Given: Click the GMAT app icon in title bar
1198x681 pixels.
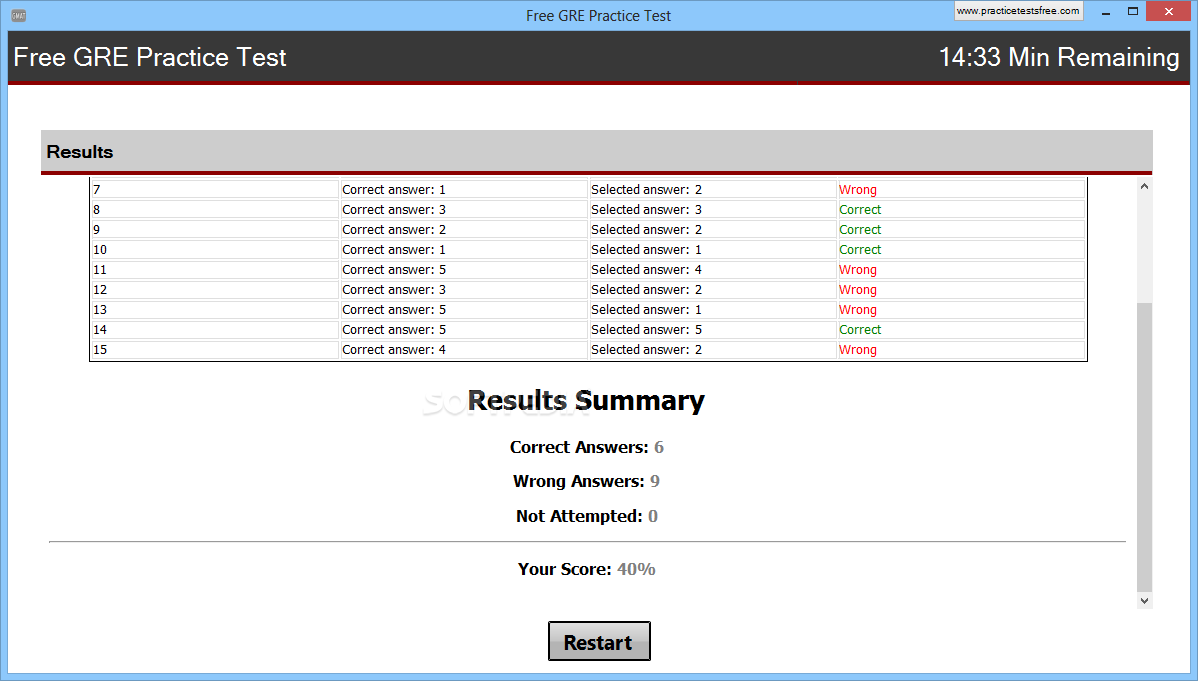Looking at the screenshot, I should [x=18, y=15].
